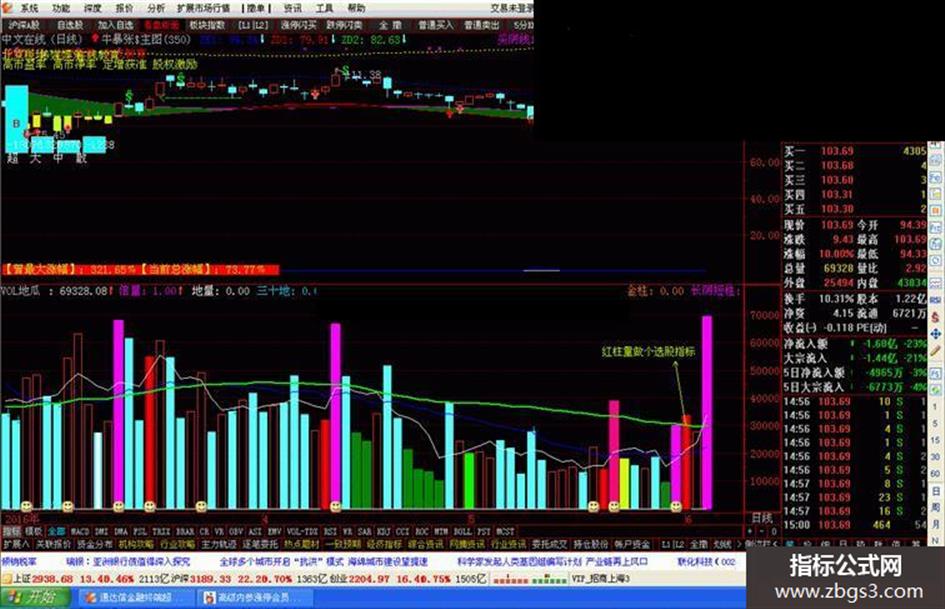Open the 委托成交 tab
The image size is (945, 609).
point(548,544)
